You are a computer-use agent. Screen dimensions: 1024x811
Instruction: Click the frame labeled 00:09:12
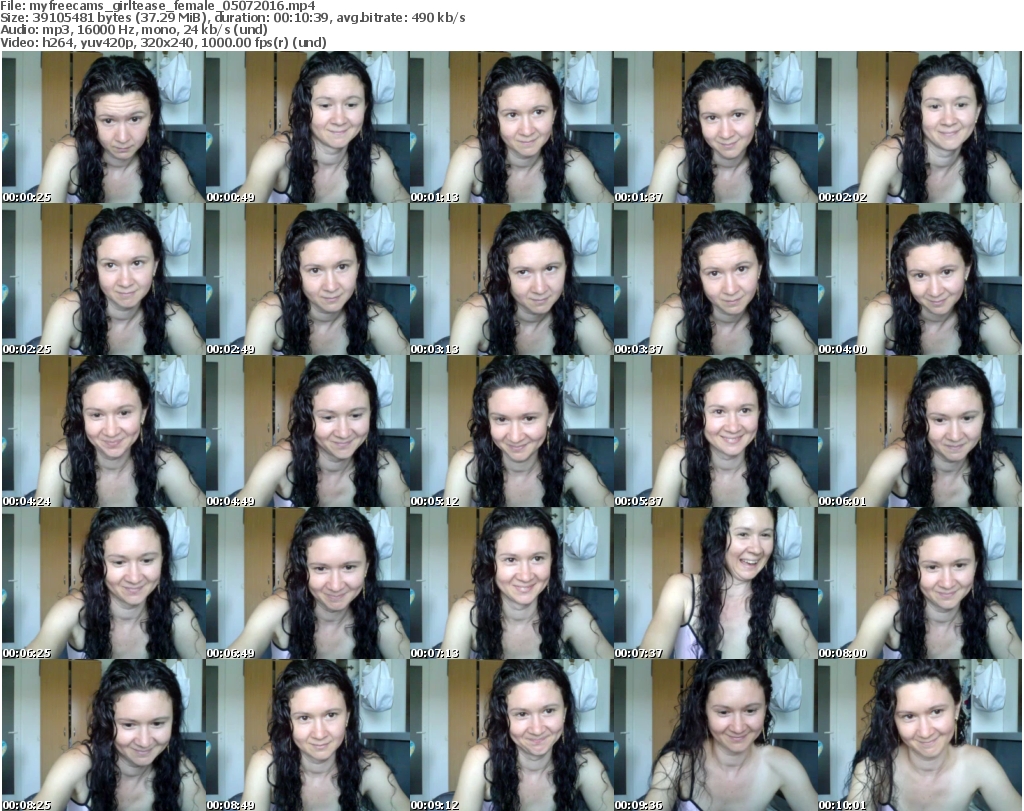511,736
